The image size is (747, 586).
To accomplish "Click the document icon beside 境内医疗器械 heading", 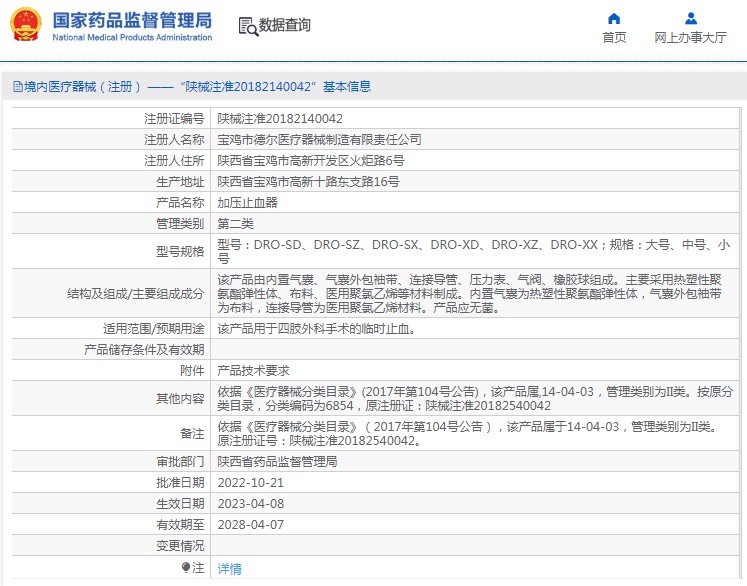I will (18, 87).
